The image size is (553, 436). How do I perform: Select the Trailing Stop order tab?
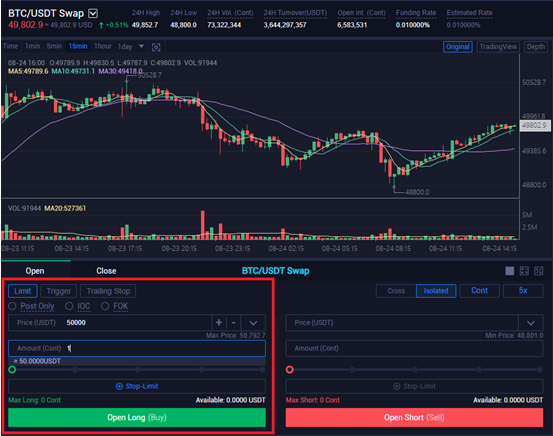point(108,291)
